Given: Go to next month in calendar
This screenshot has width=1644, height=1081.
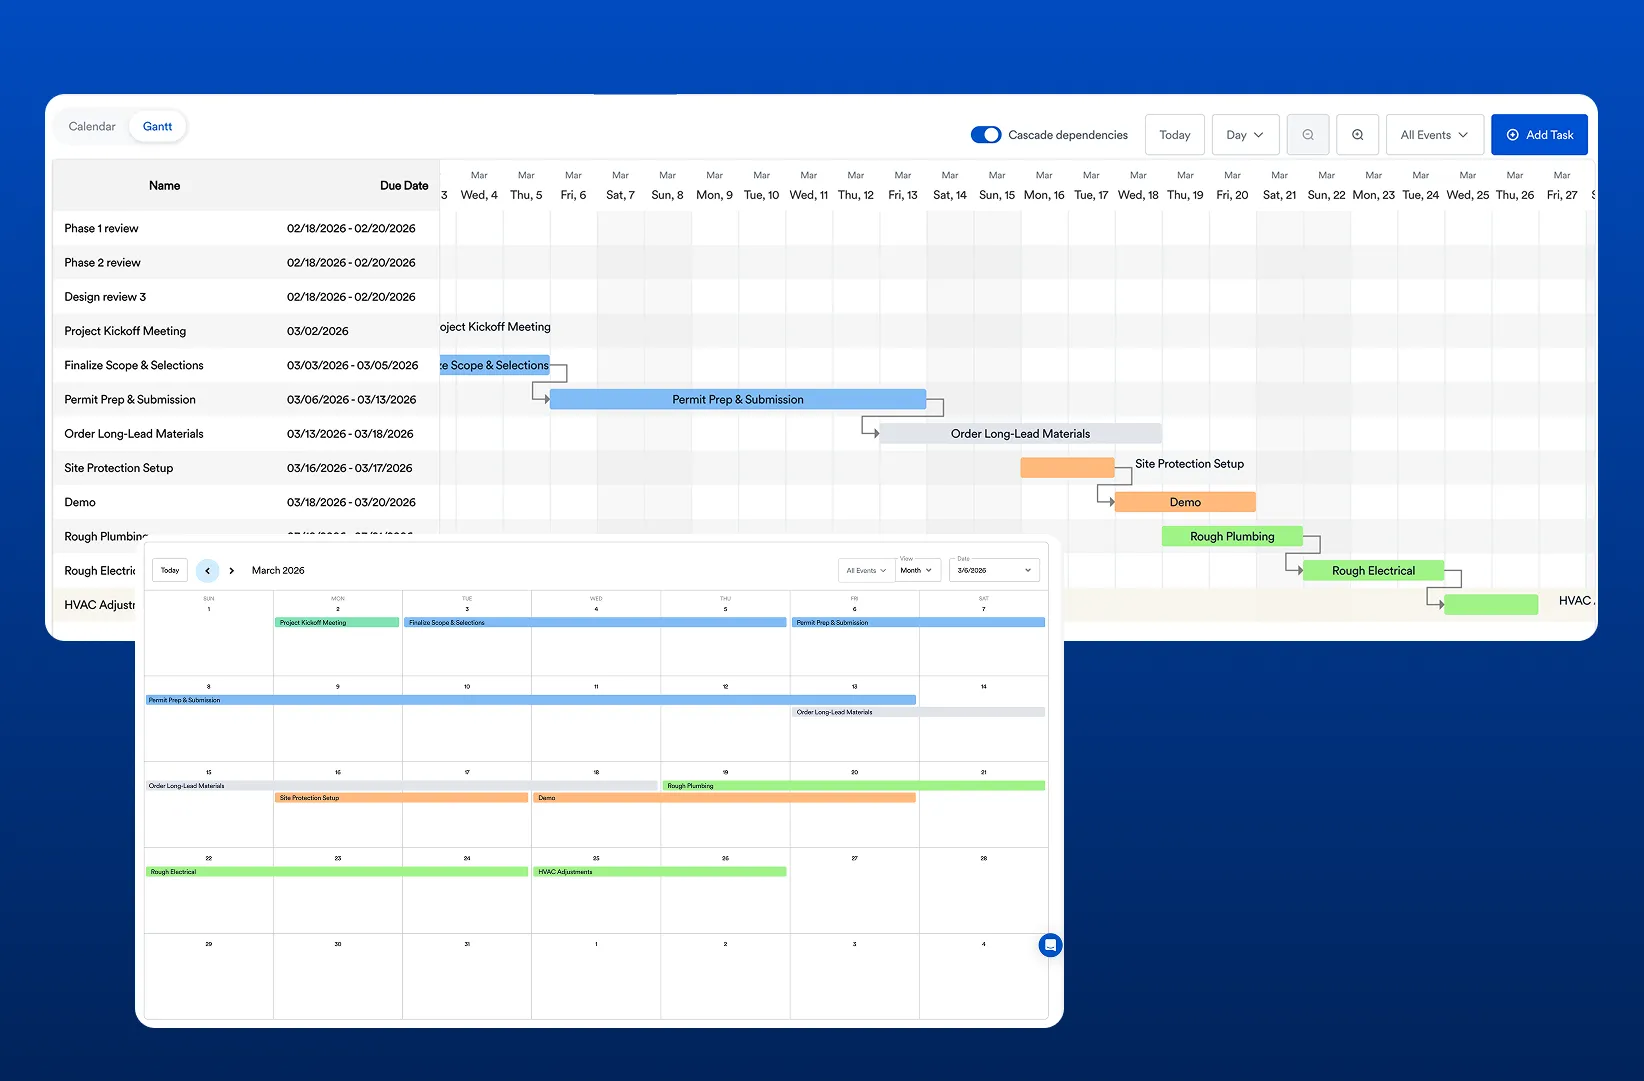Looking at the screenshot, I should click(x=232, y=570).
